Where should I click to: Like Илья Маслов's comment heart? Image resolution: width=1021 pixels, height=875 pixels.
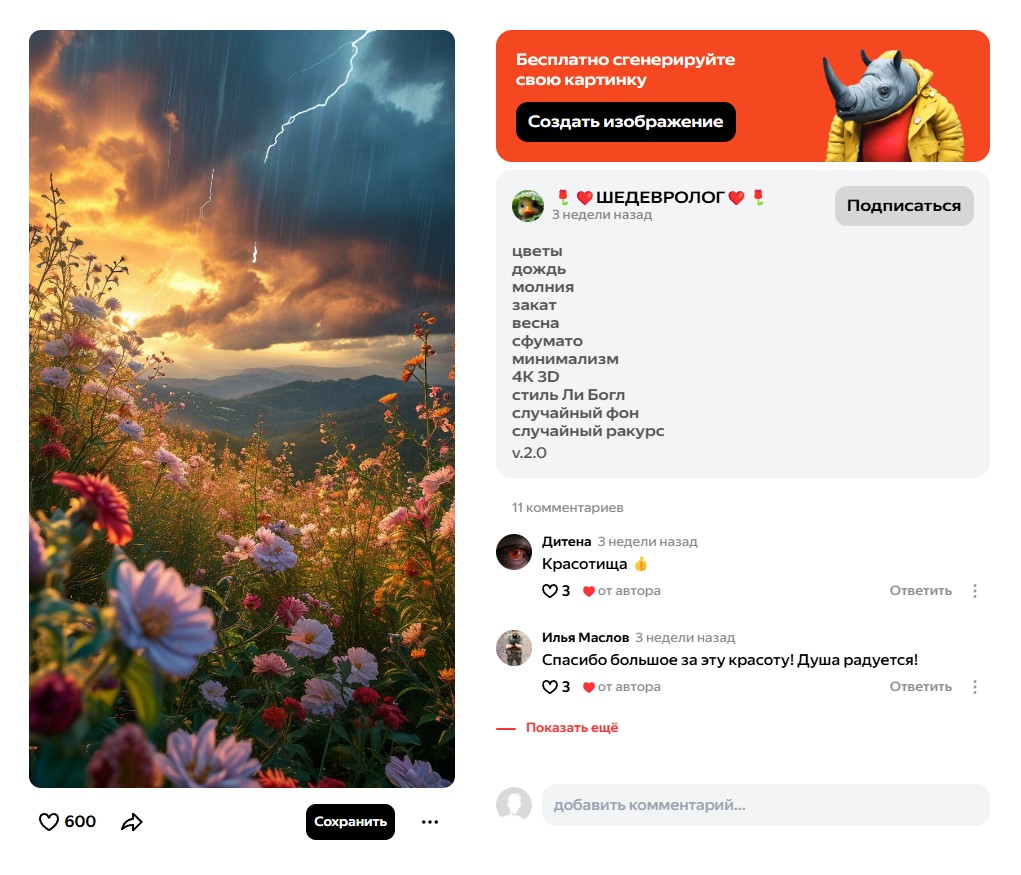[x=550, y=686]
